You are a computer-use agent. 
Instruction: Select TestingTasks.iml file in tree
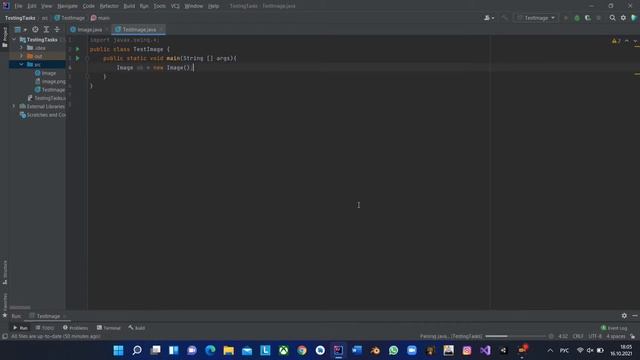[46, 98]
